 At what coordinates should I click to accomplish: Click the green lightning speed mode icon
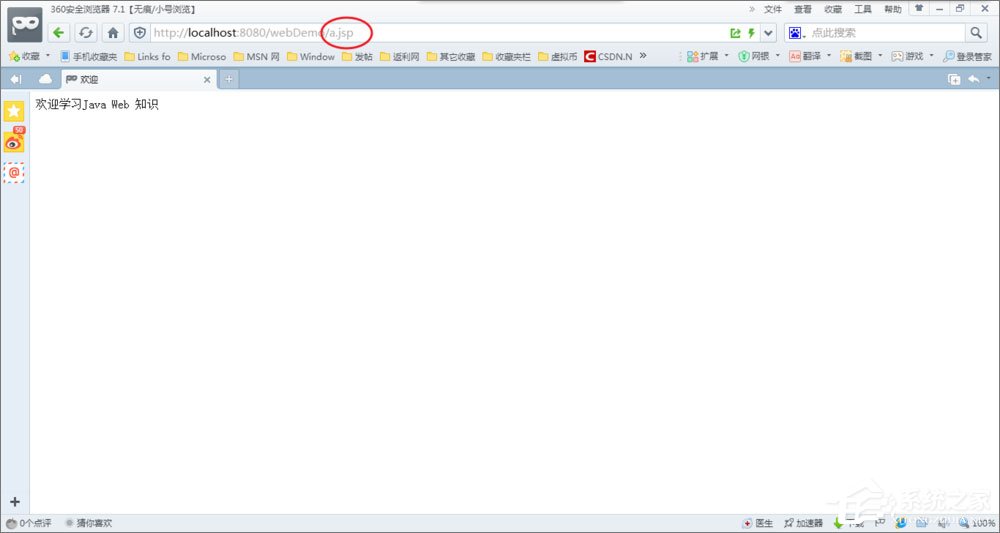click(751, 33)
